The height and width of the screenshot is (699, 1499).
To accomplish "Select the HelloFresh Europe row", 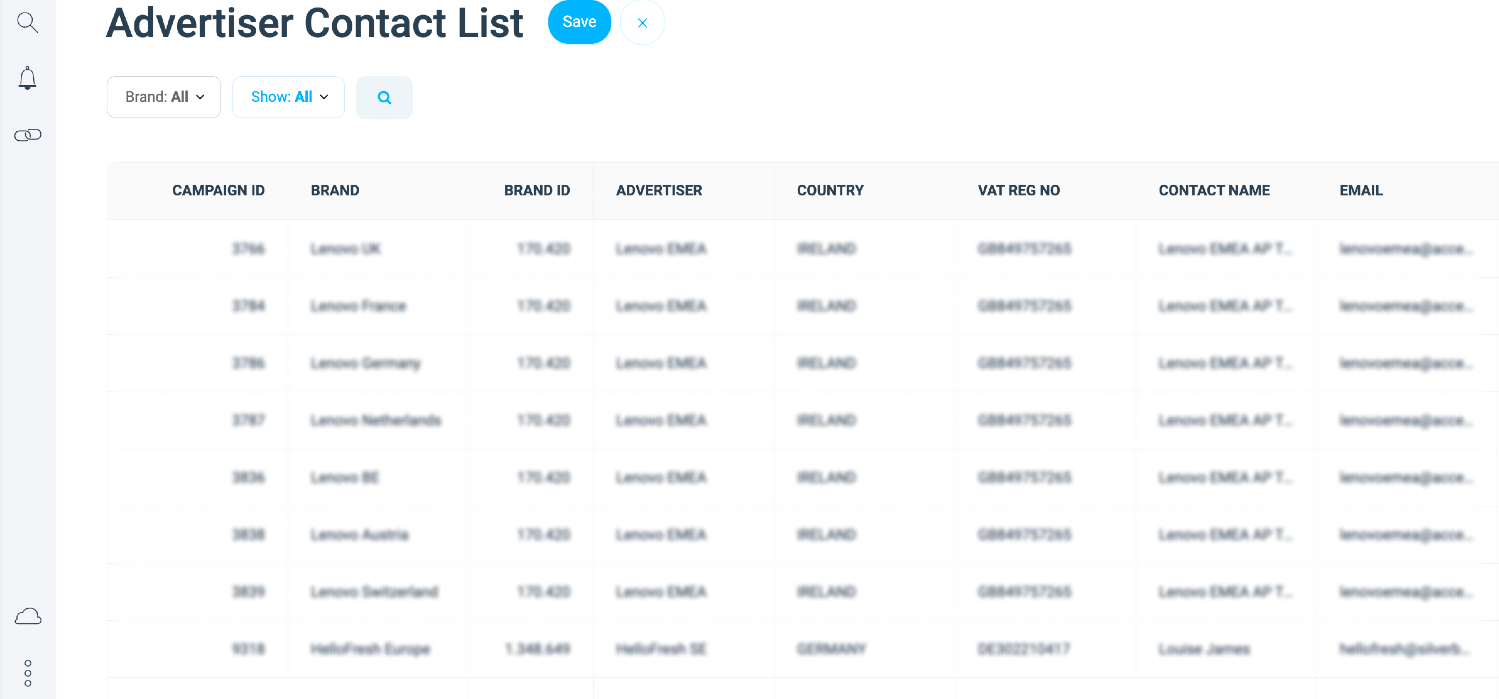I will [370, 649].
